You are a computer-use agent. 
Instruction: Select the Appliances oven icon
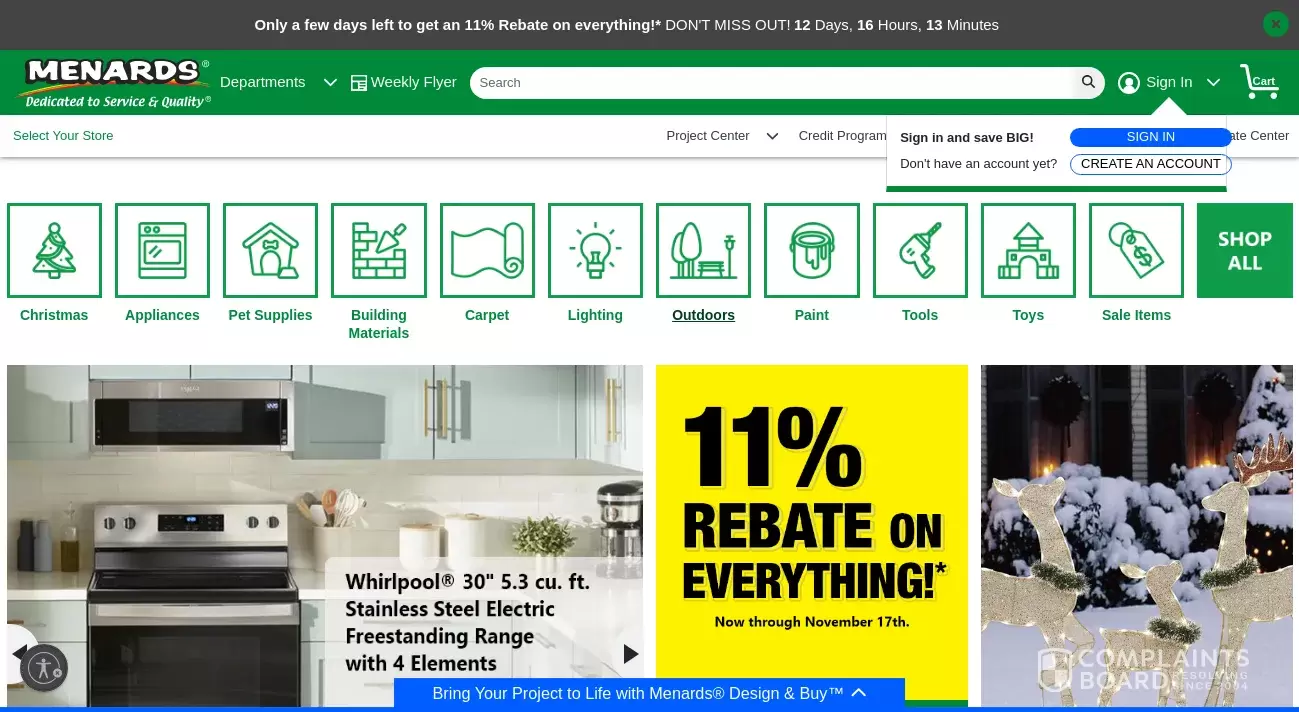click(x=162, y=250)
